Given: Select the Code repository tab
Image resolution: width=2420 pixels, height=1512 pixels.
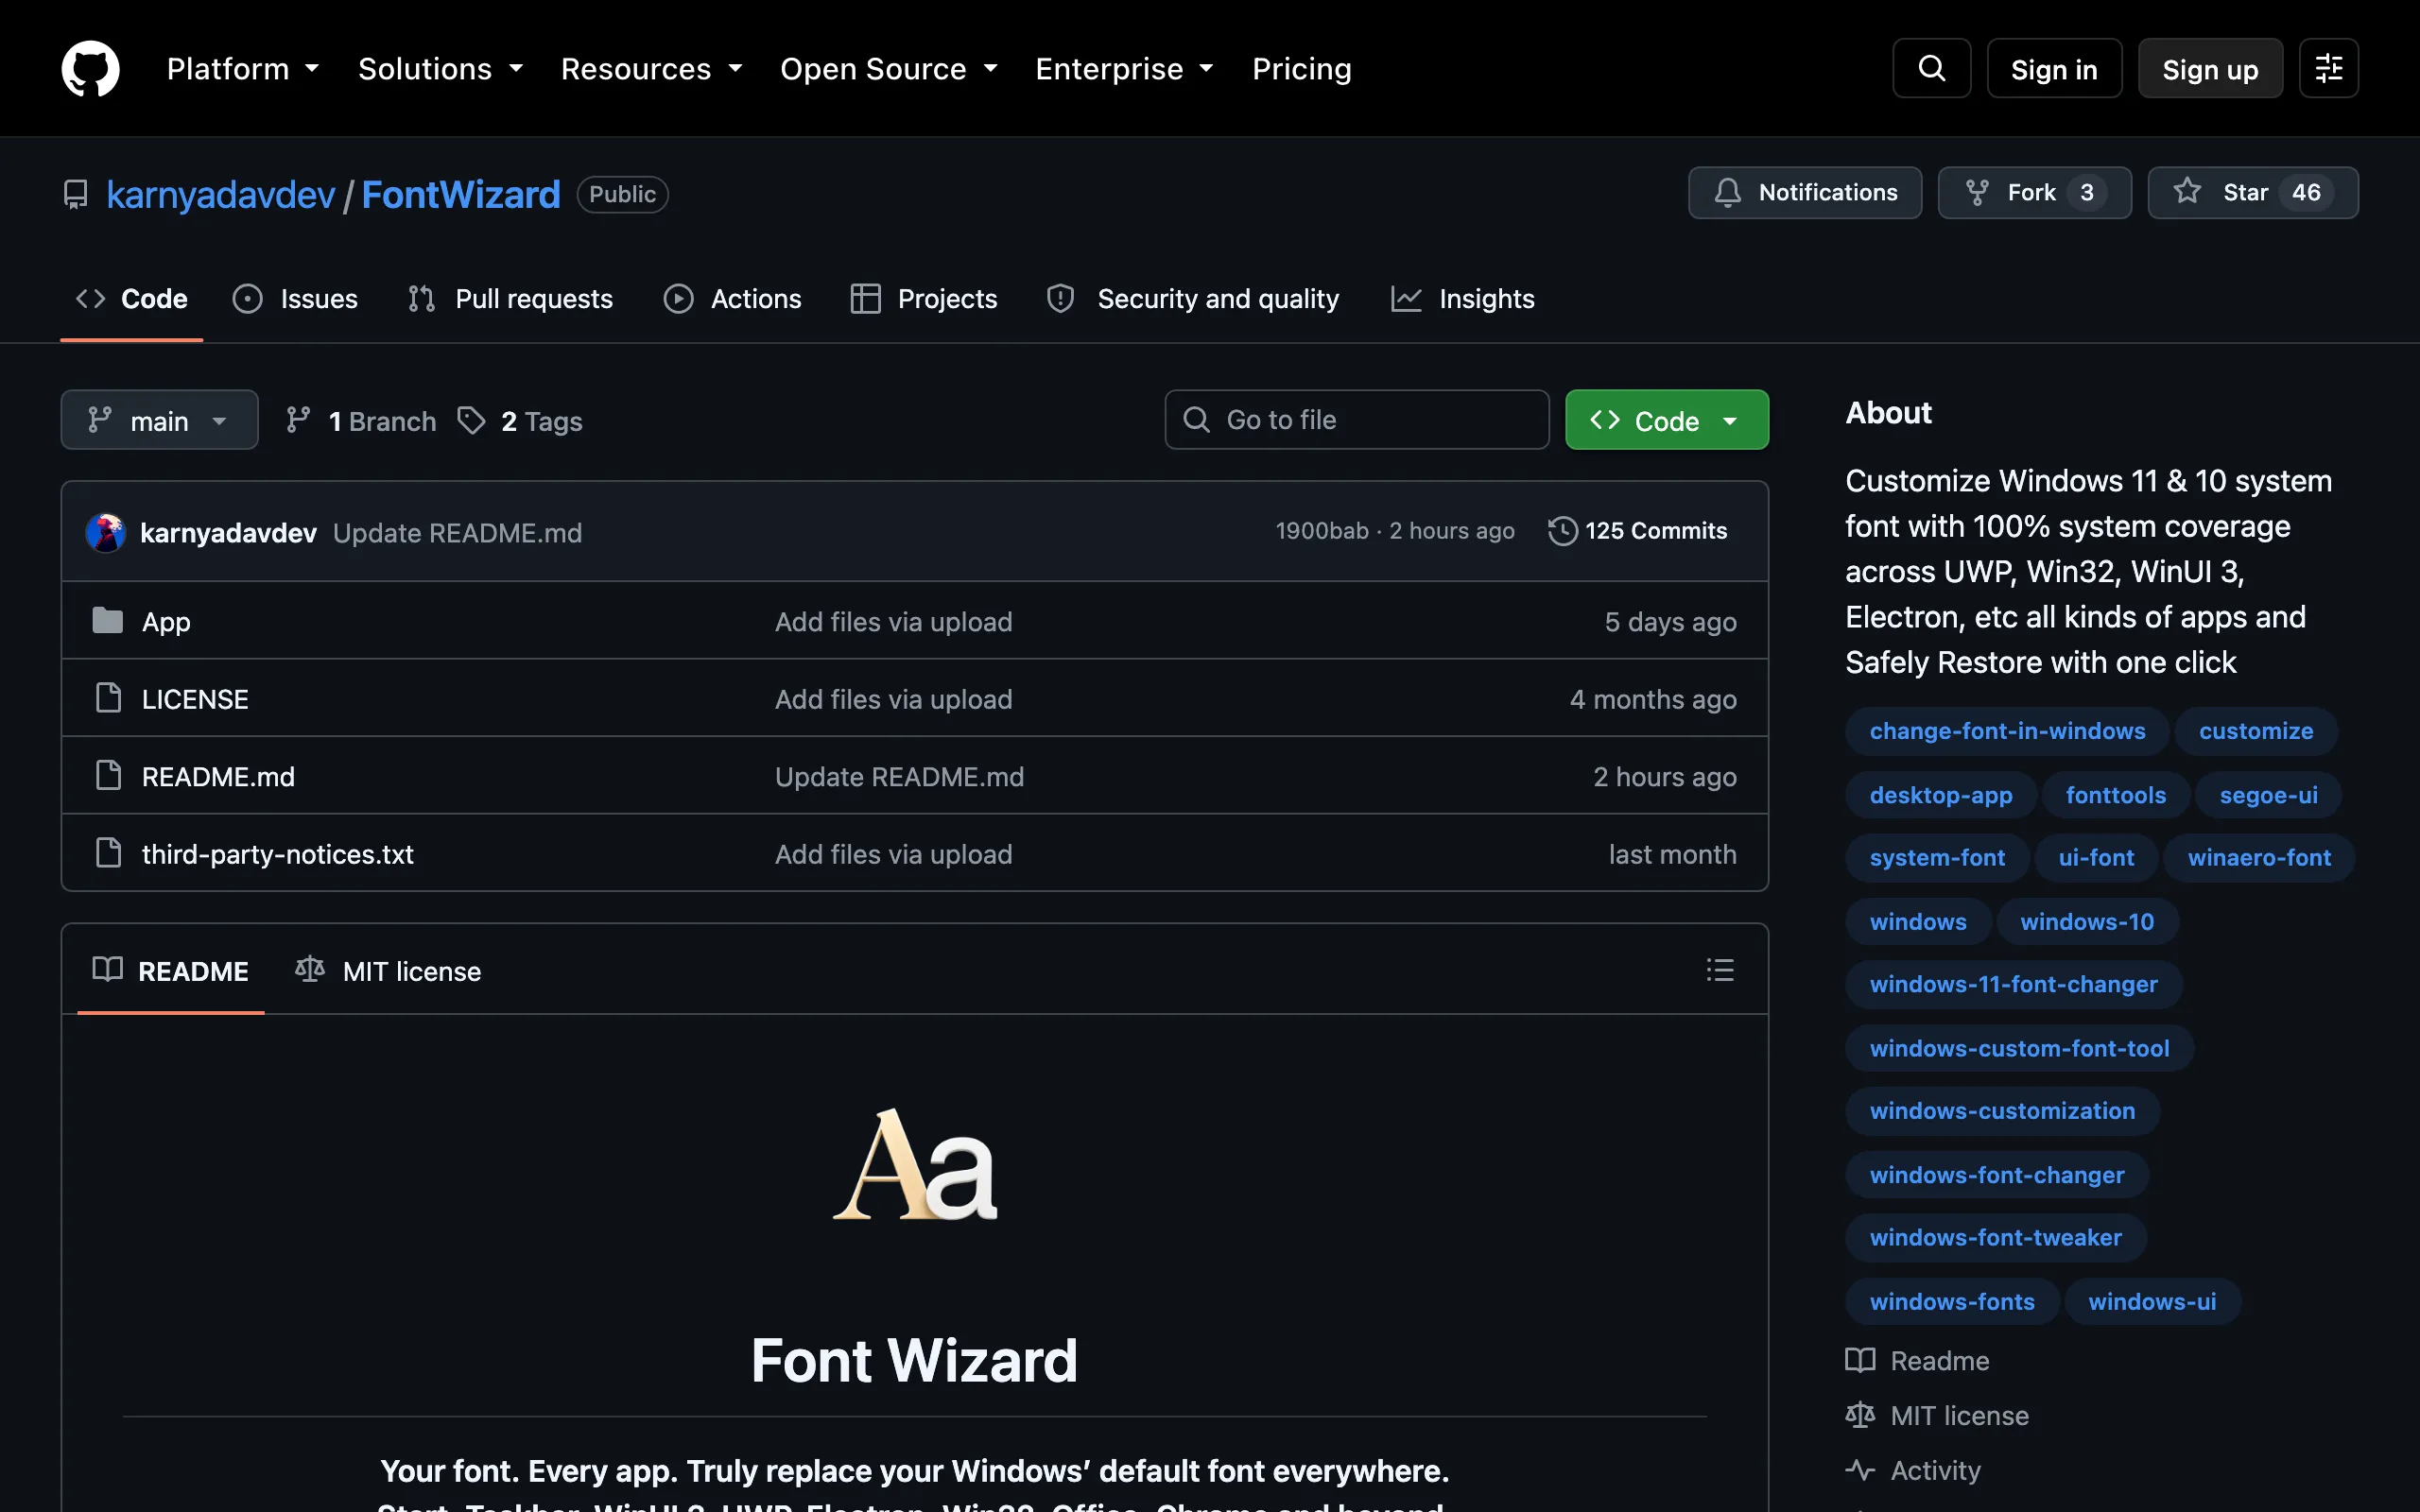Looking at the screenshot, I should tap(132, 299).
